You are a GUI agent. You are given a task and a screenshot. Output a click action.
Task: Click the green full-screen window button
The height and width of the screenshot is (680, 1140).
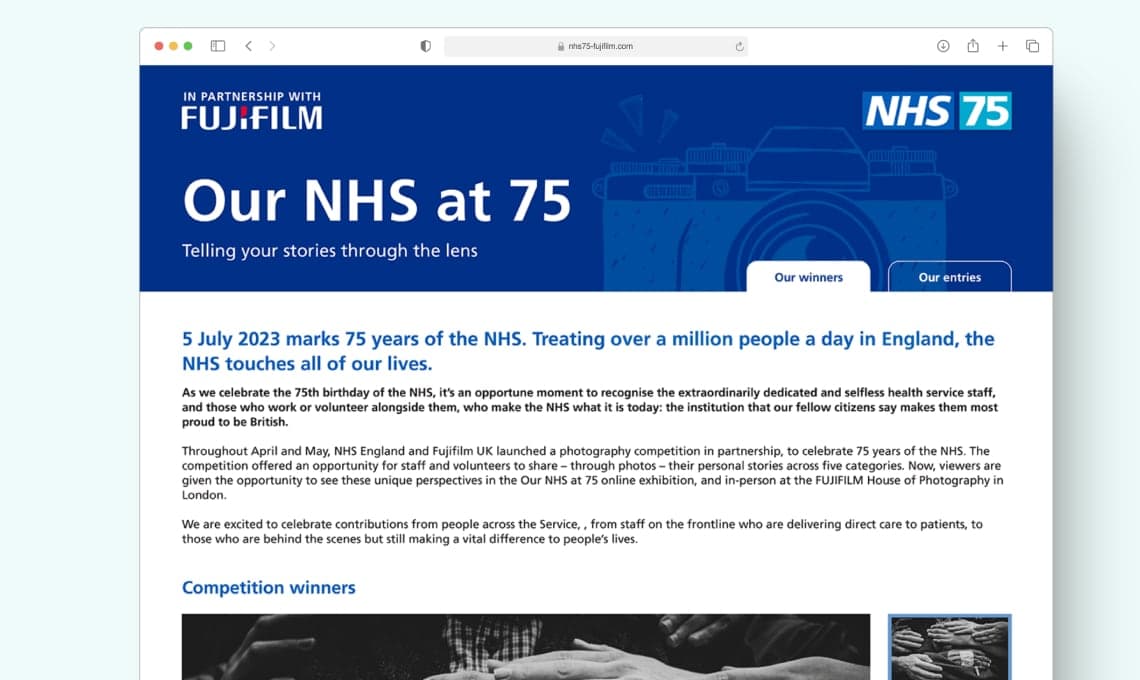[188, 46]
